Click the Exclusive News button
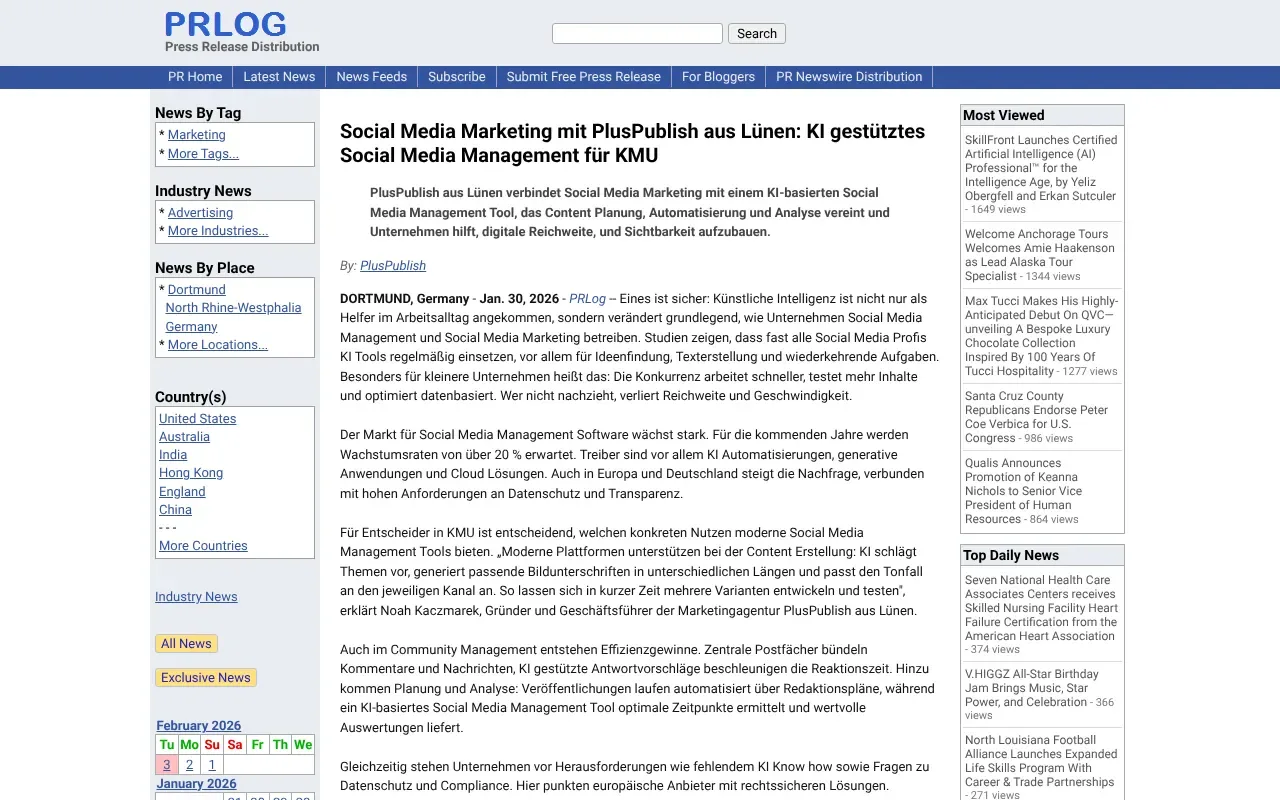 206,678
